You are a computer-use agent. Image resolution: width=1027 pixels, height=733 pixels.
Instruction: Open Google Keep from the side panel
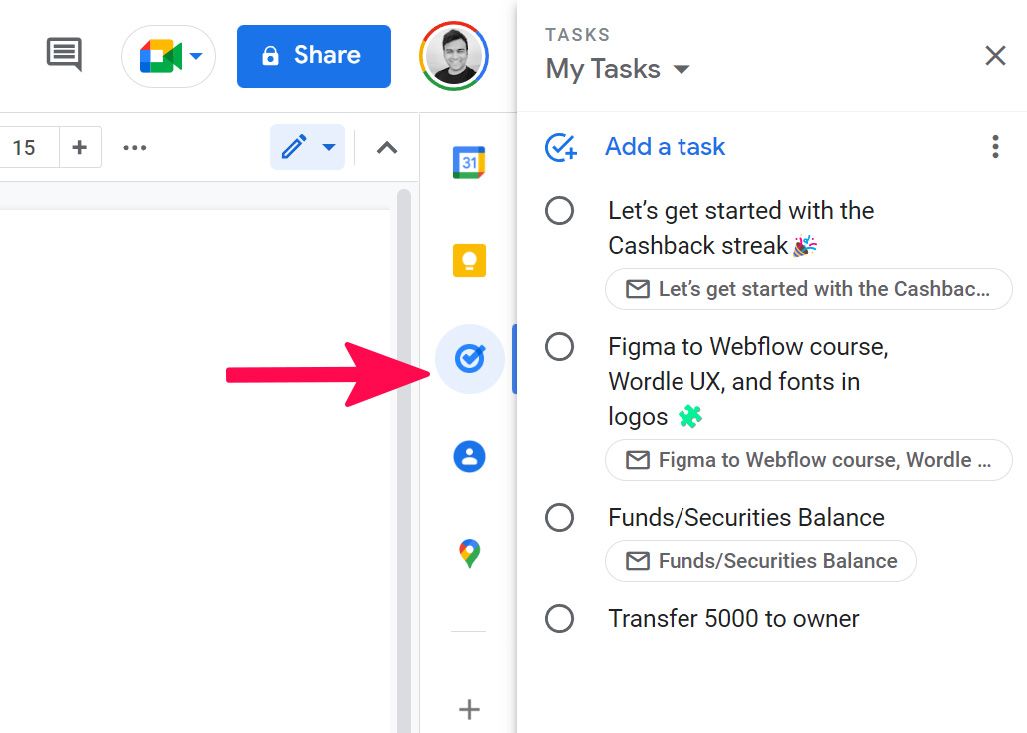pyautogui.click(x=468, y=260)
